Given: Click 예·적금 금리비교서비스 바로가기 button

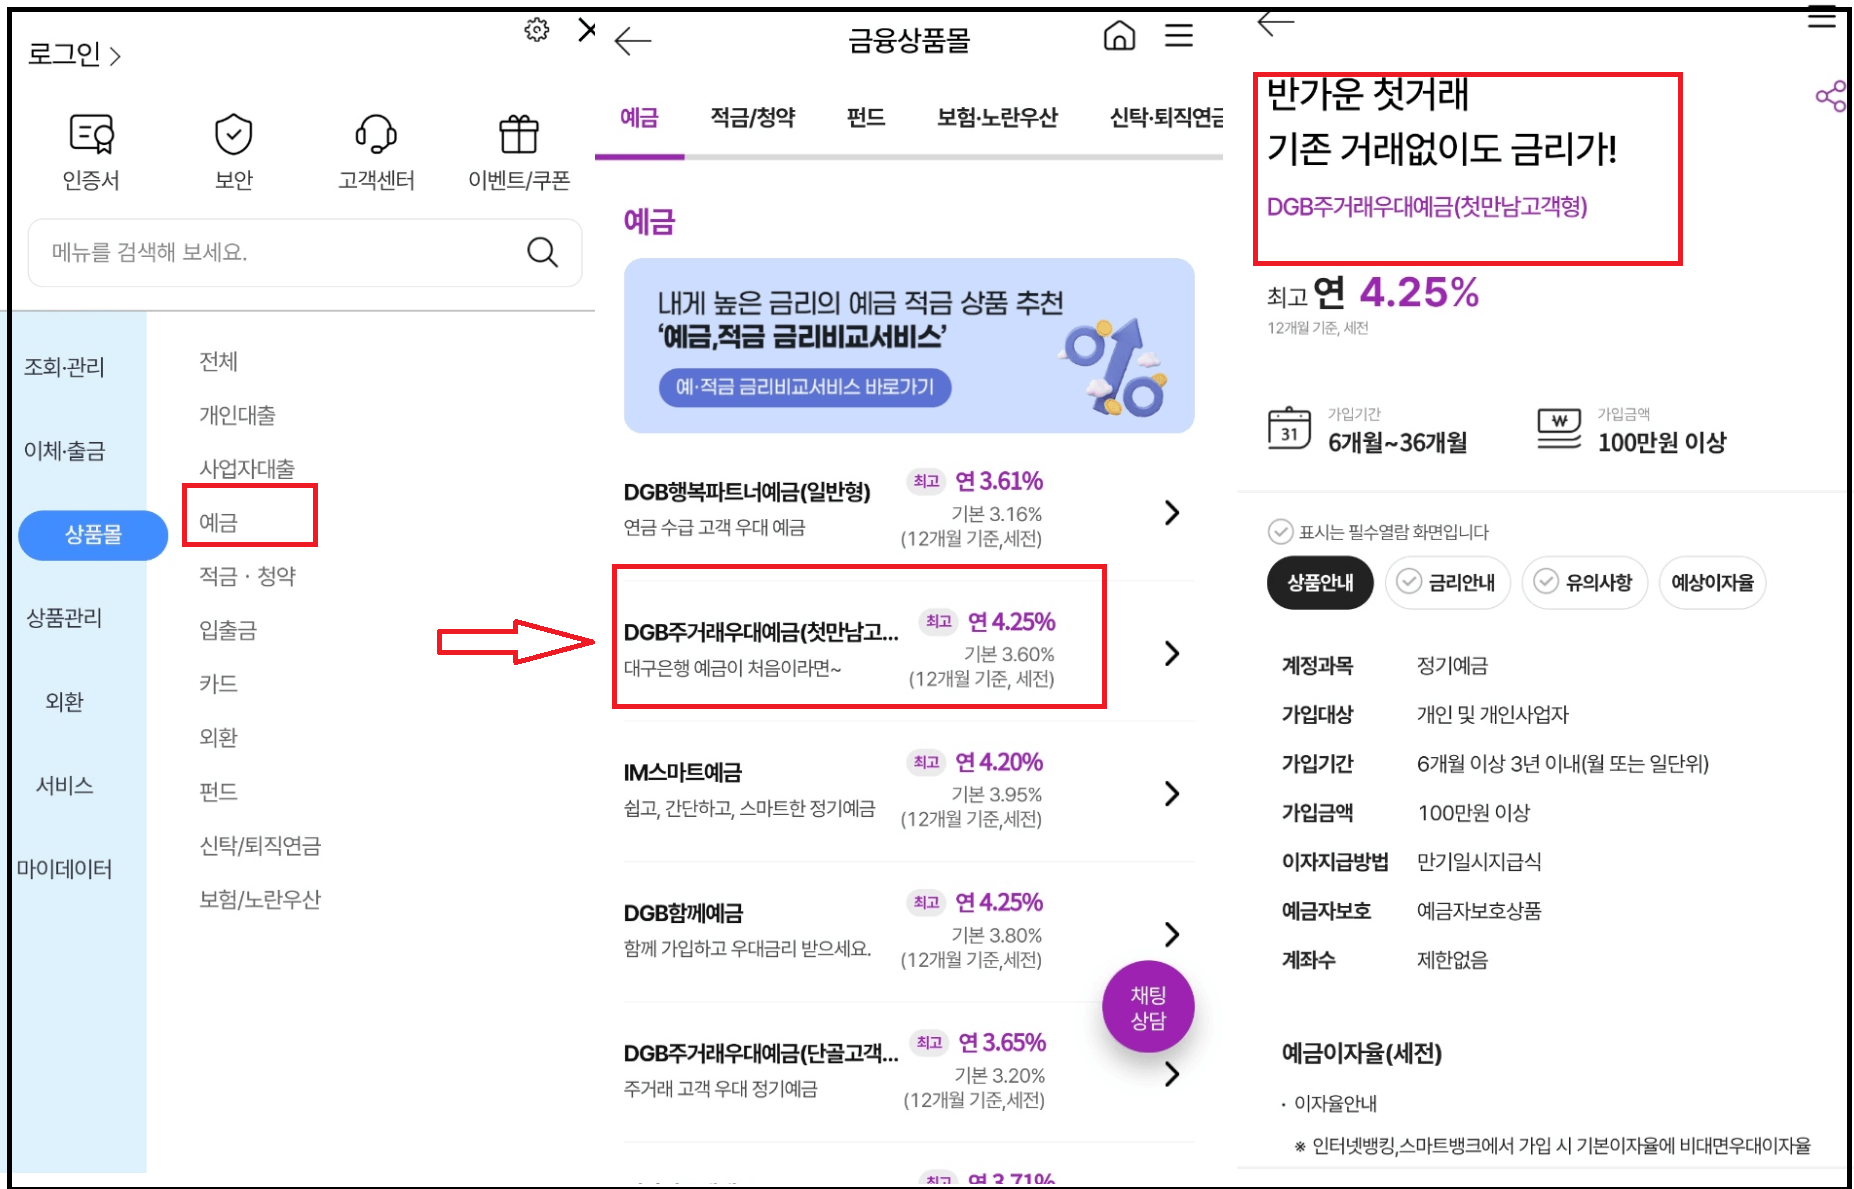Looking at the screenshot, I should (x=805, y=389).
